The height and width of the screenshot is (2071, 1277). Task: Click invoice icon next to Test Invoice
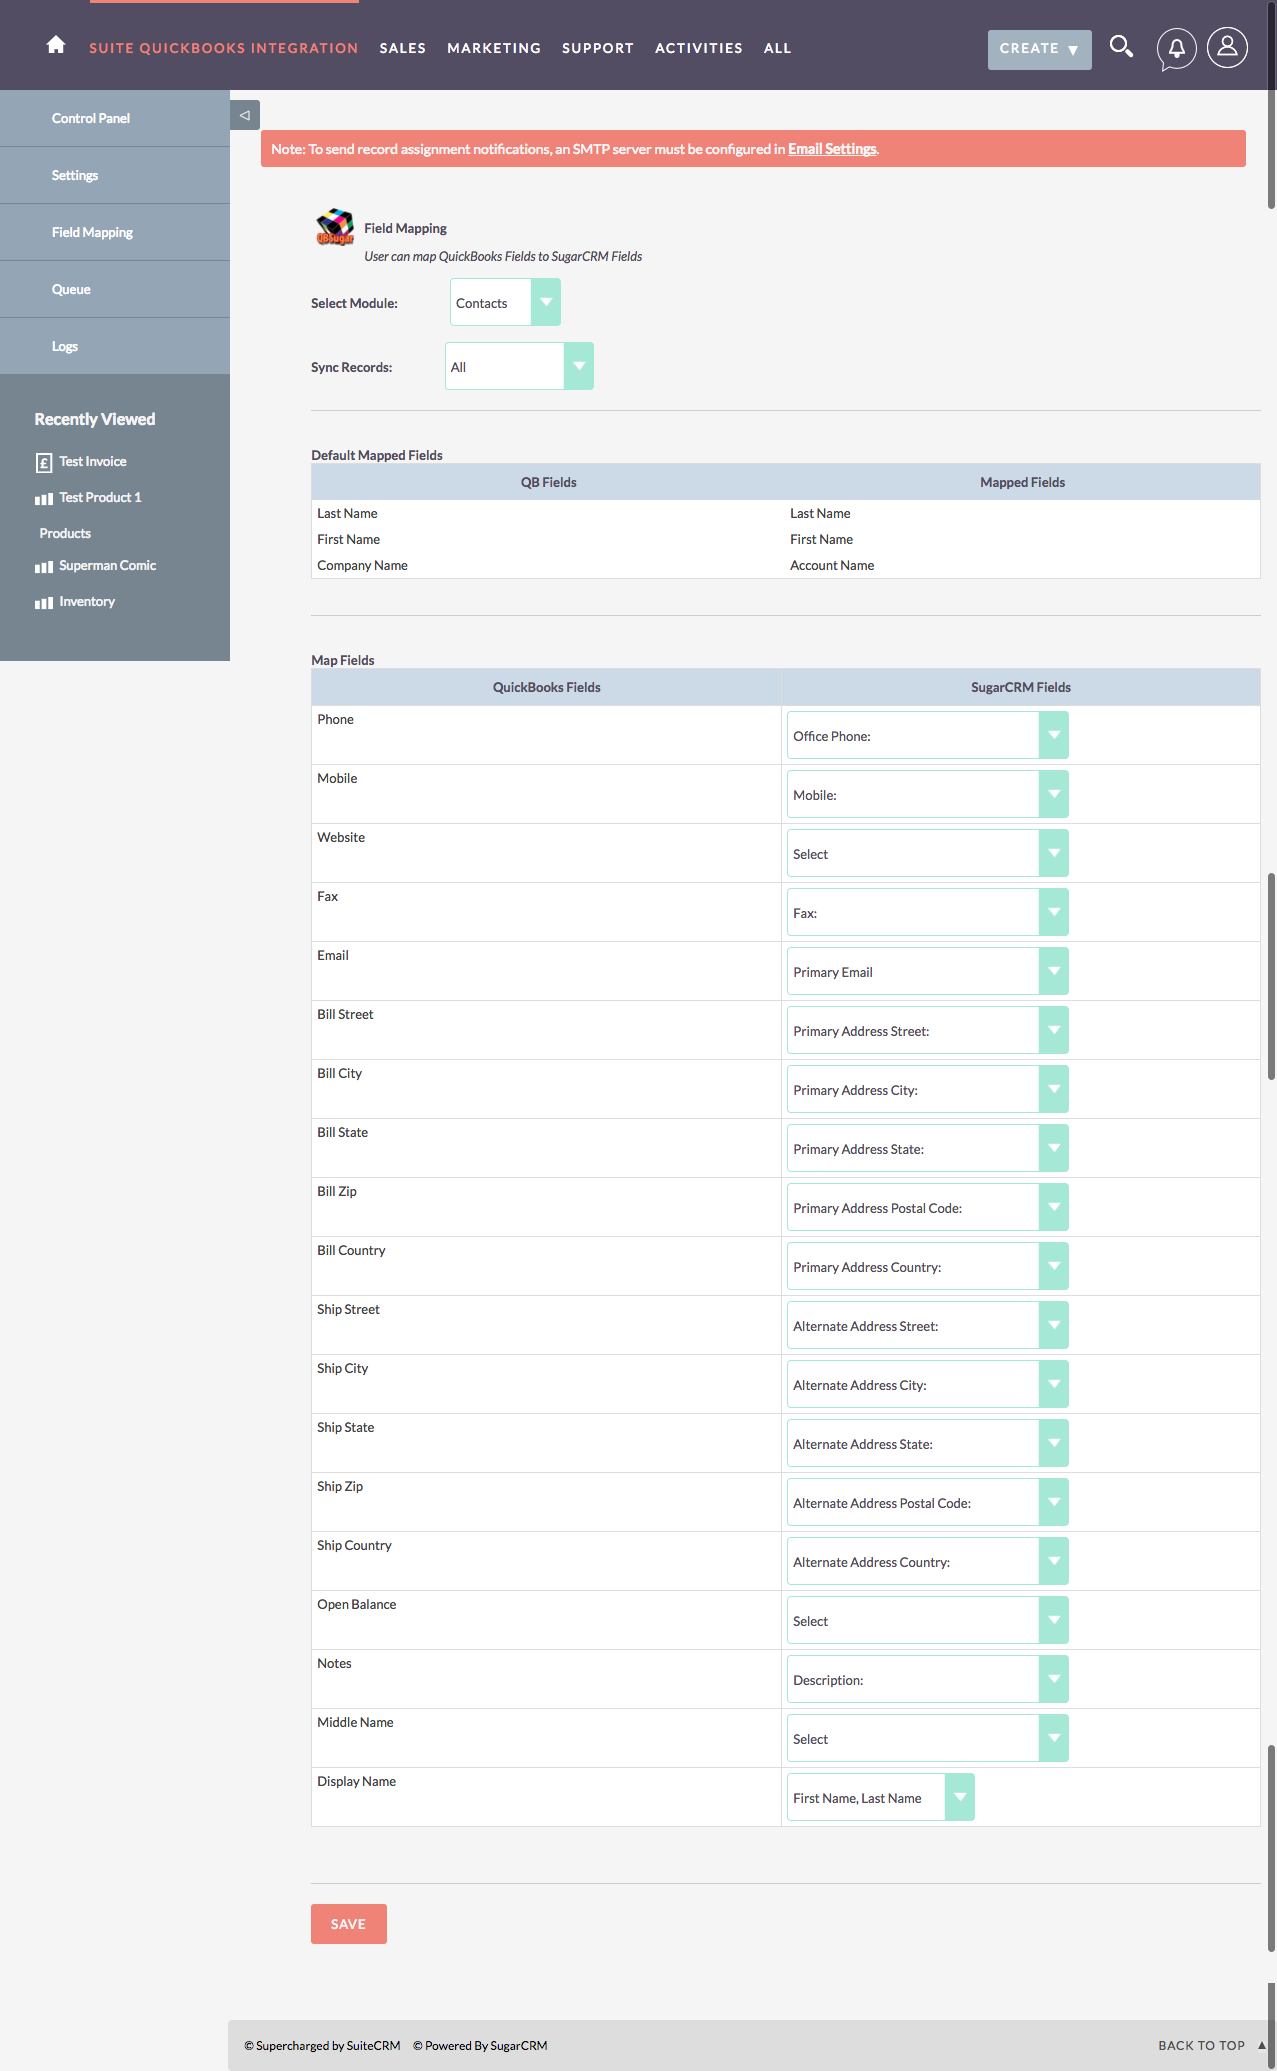(x=43, y=462)
